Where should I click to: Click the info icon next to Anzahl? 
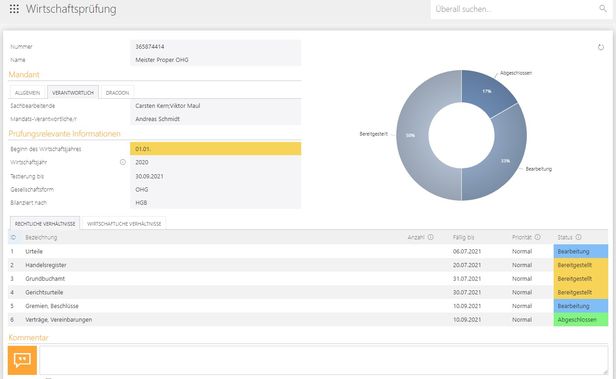[x=431, y=237]
